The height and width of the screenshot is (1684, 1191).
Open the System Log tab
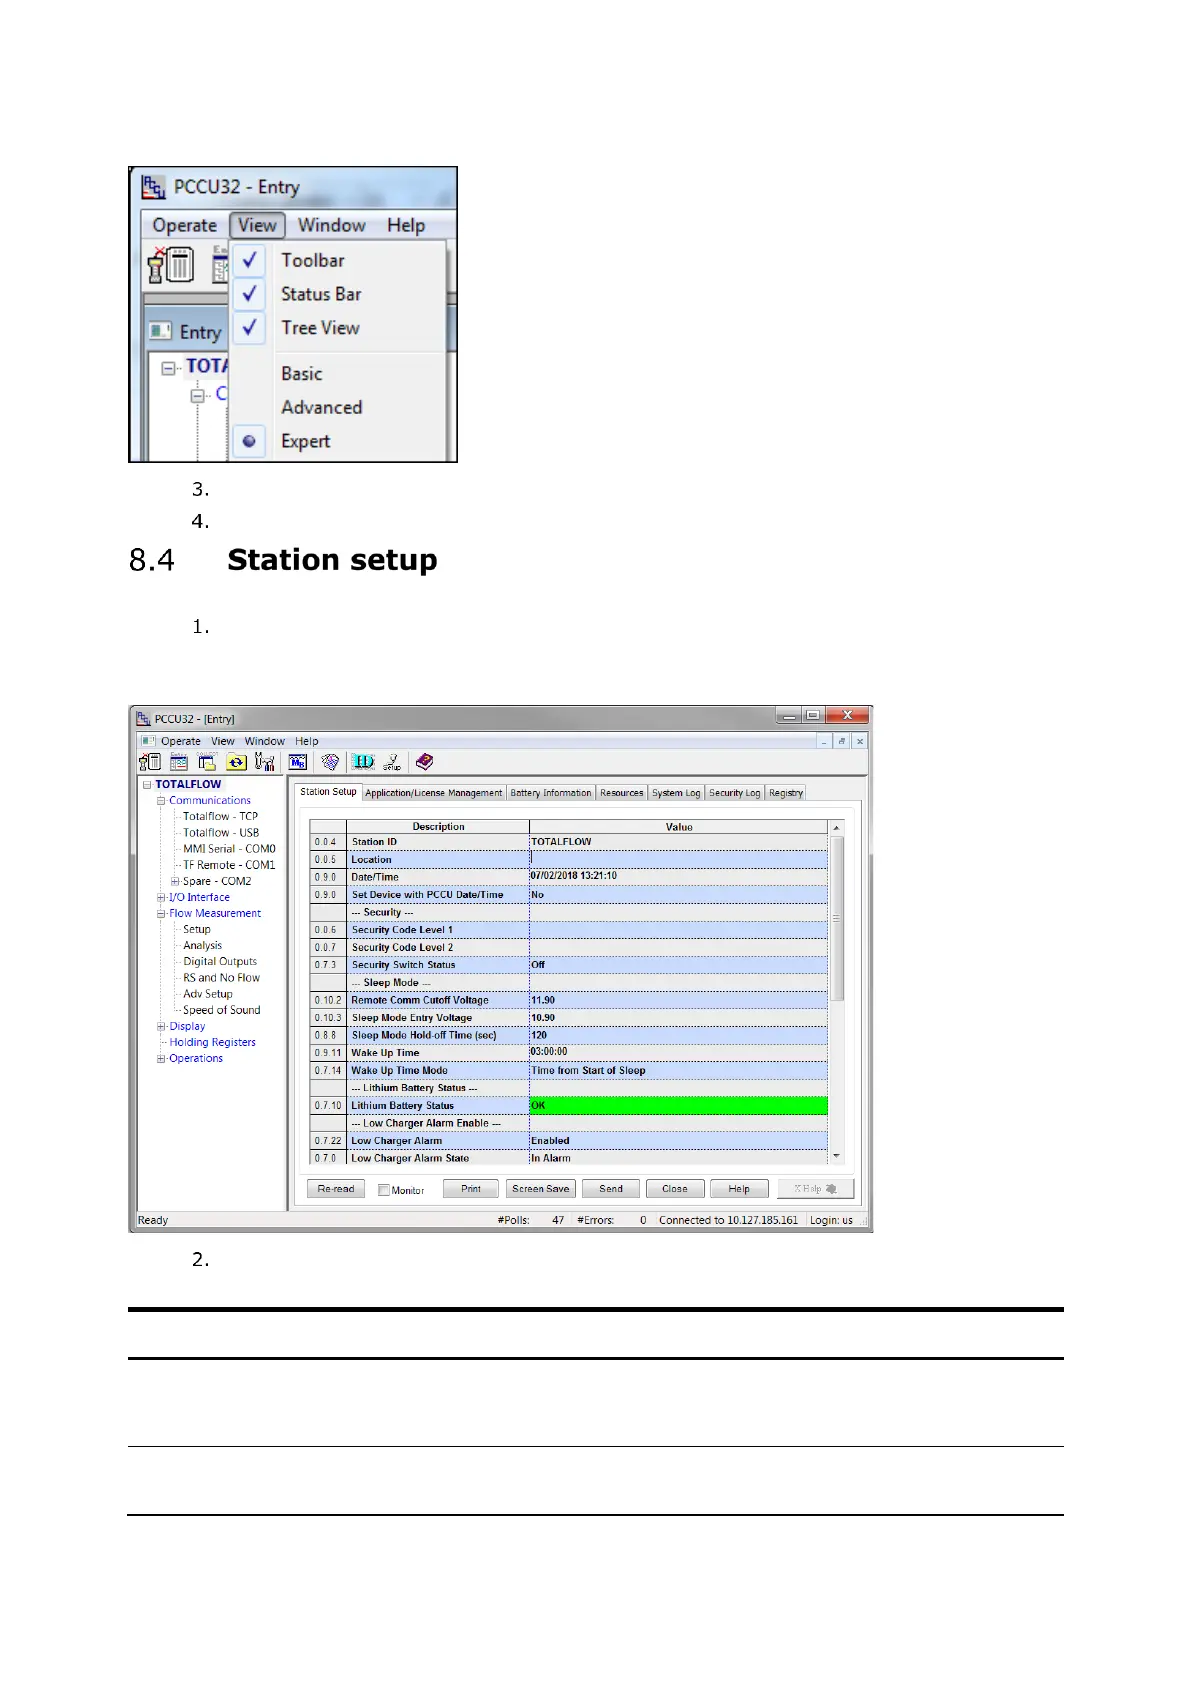point(676,793)
